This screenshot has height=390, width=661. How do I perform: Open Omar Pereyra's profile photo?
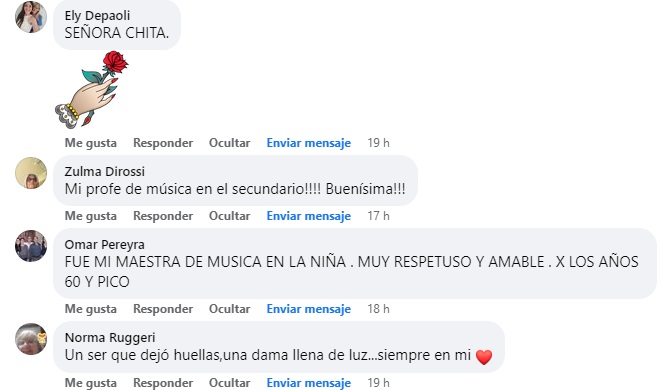pyautogui.click(x=31, y=246)
